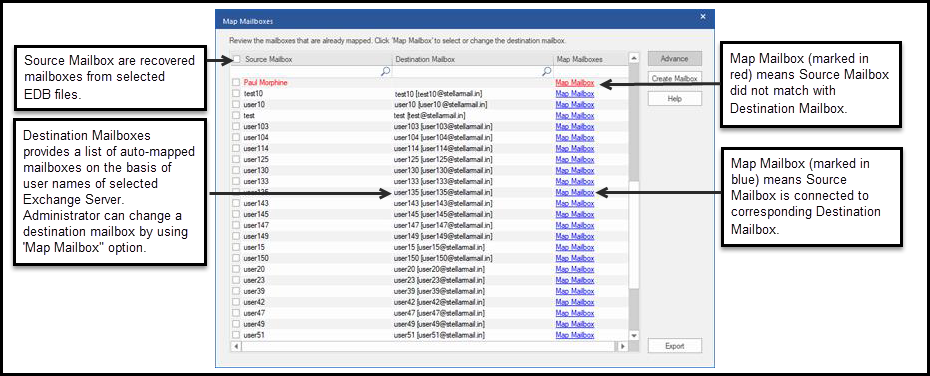
Task: Check the Paul Morphine mailbox checkbox
Action: pyautogui.click(x=236, y=82)
